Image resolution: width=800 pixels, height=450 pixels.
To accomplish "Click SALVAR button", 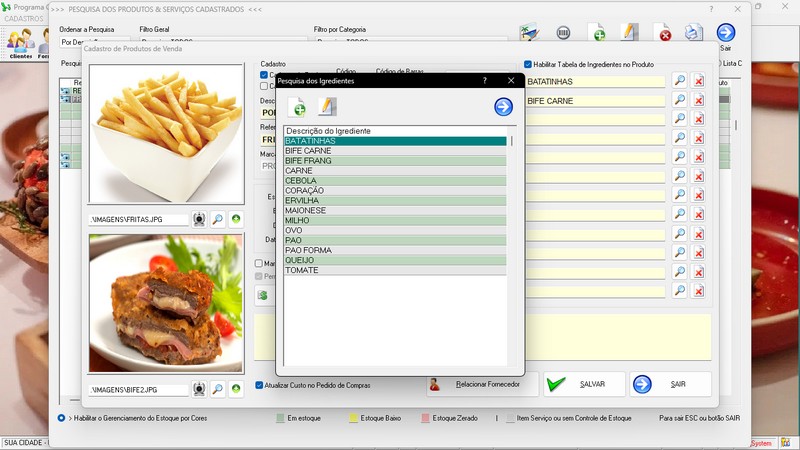I will (x=584, y=384).
